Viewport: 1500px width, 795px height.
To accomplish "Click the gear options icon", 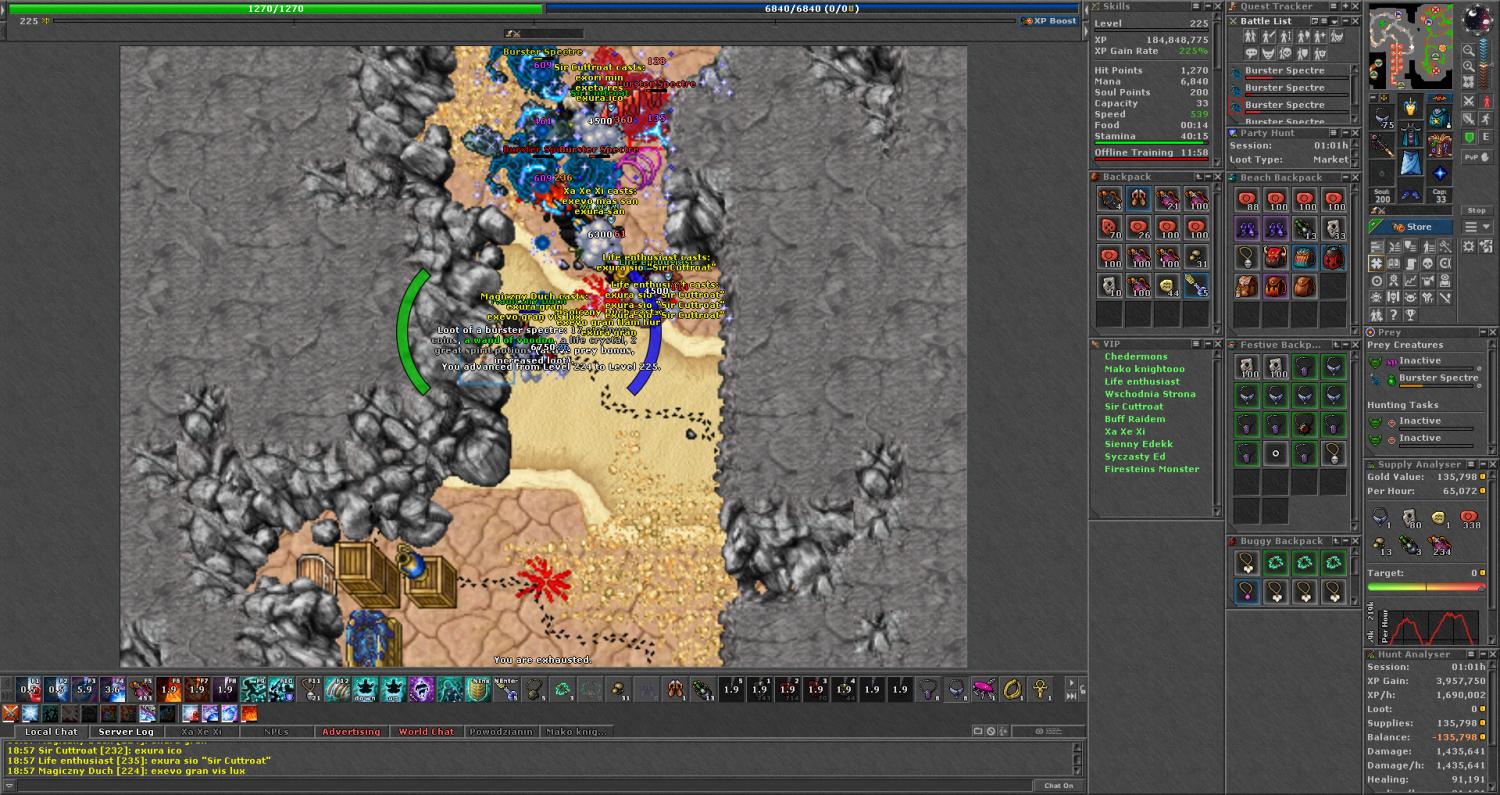I will [1469, 247].
